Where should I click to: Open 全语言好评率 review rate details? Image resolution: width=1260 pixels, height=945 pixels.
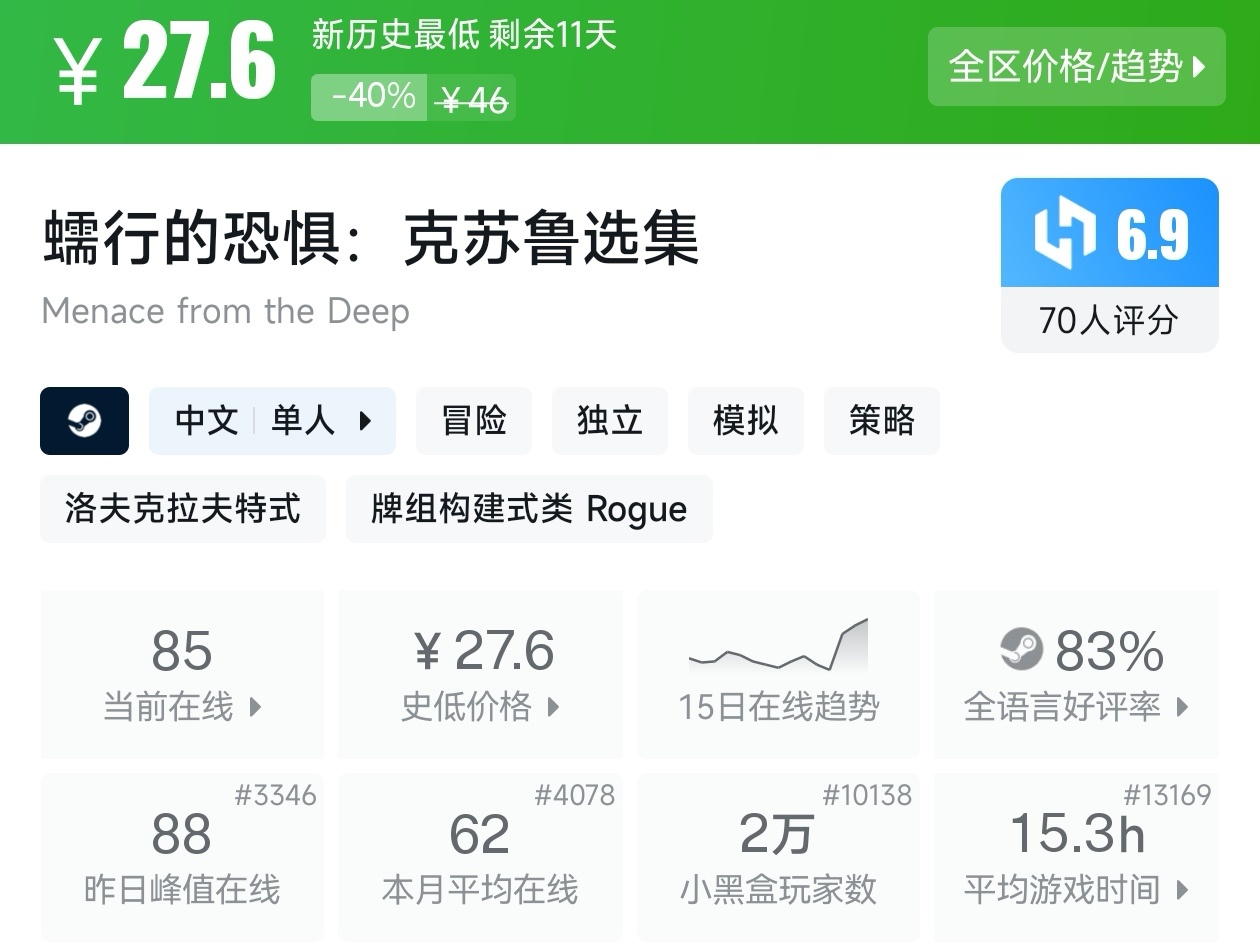(x=1077, y=674)
